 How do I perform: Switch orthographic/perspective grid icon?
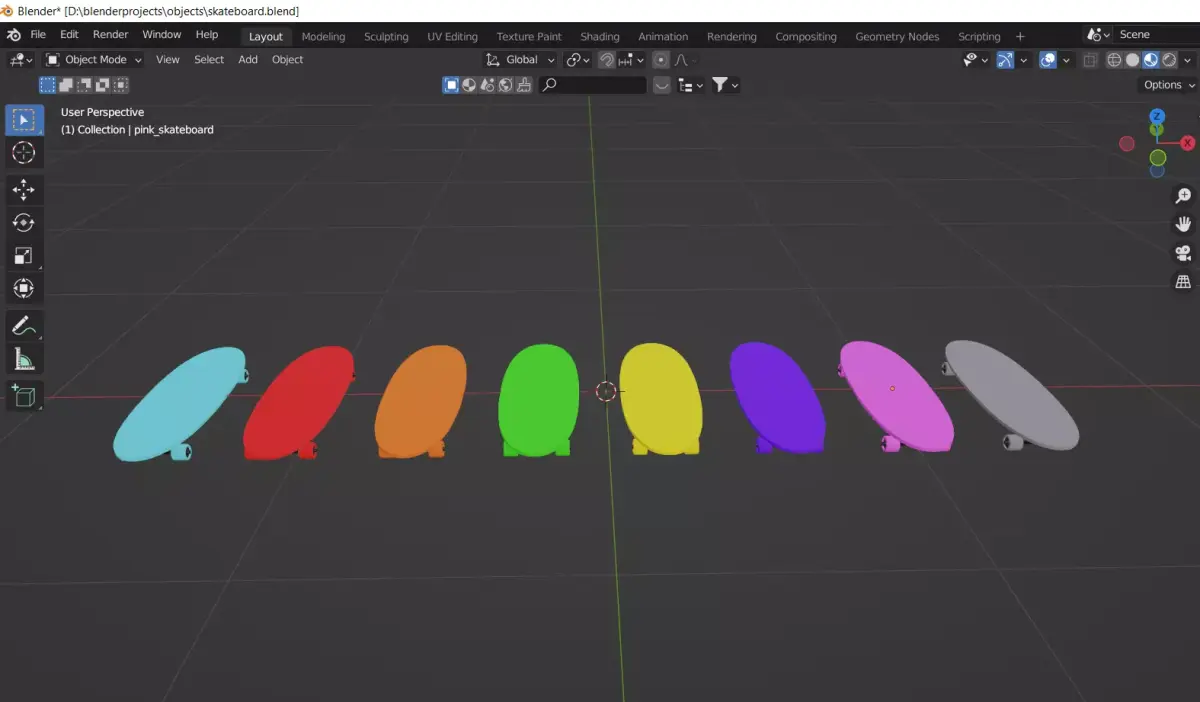(x=1183, y=282)
